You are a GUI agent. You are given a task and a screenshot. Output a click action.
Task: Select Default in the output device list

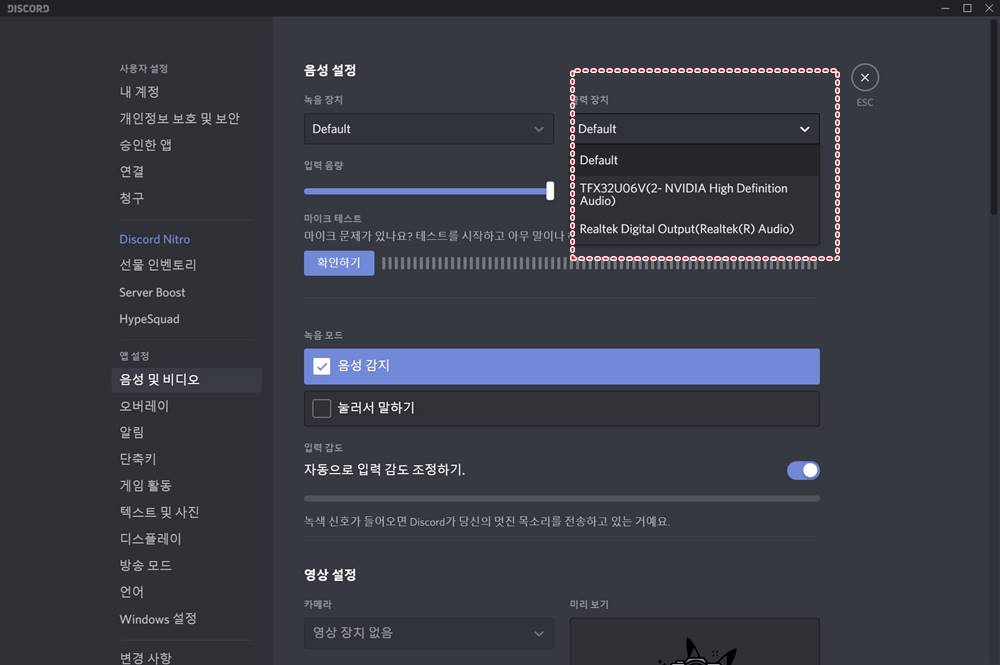694,160
